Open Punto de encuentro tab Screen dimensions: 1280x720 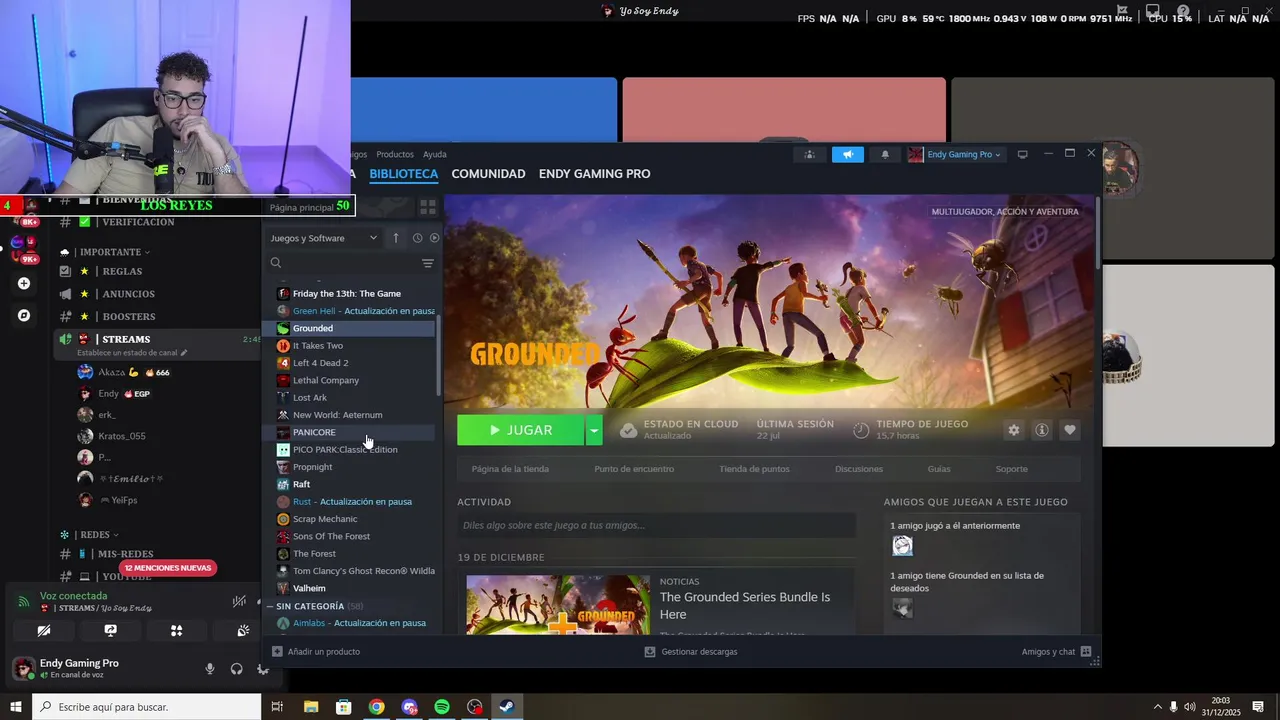634,469
